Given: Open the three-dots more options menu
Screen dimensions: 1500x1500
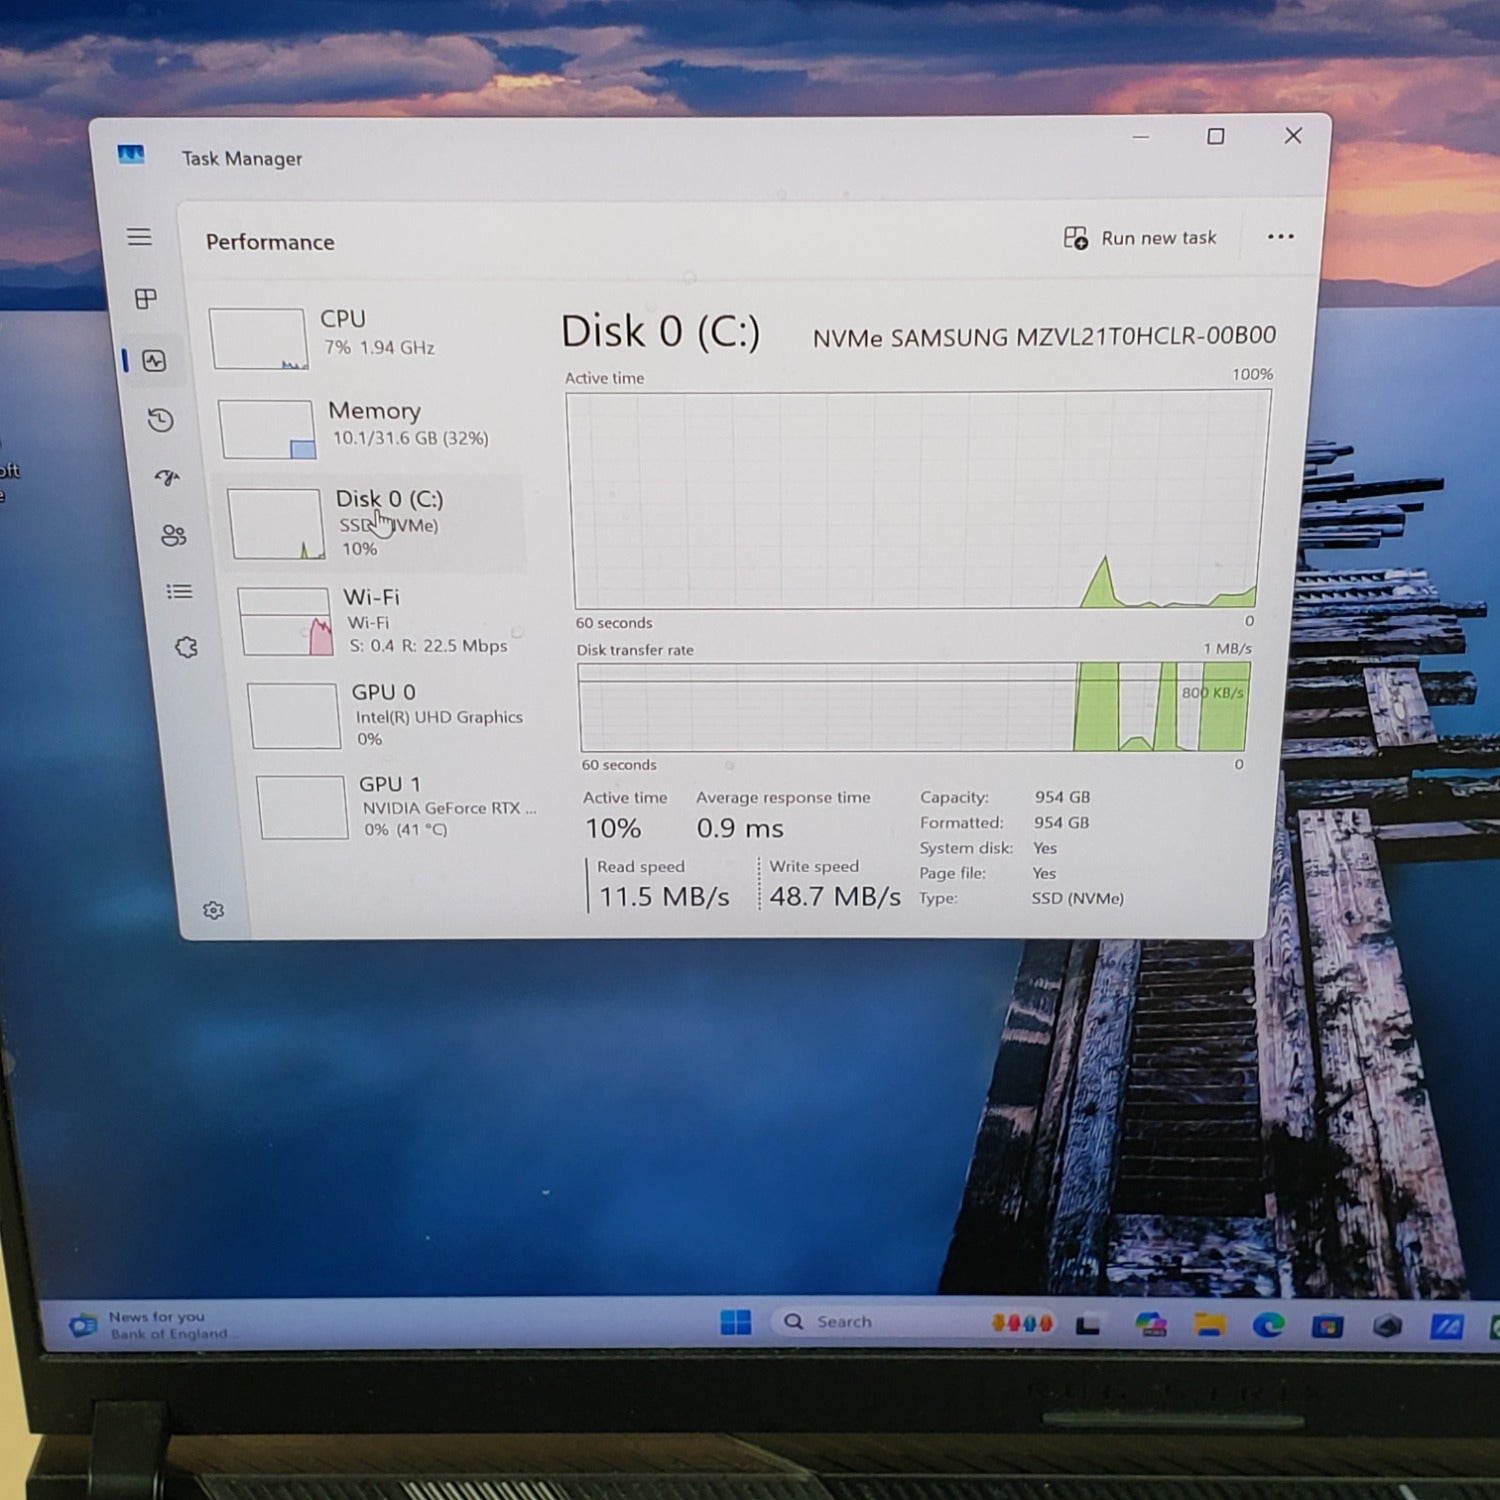Looking at the screenshot, I should (1280, 237).
